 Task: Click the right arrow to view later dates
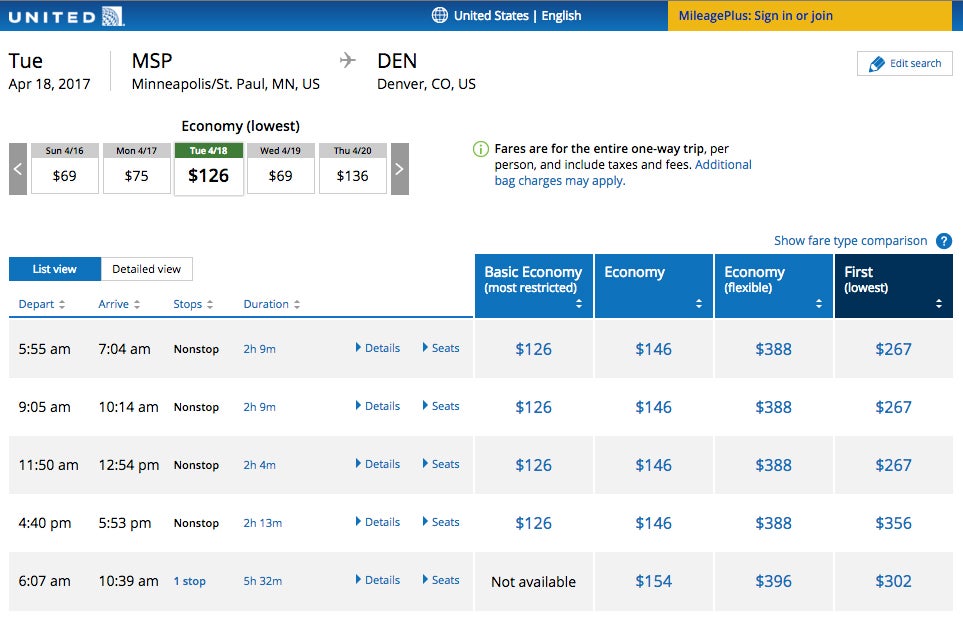[399, 168]
